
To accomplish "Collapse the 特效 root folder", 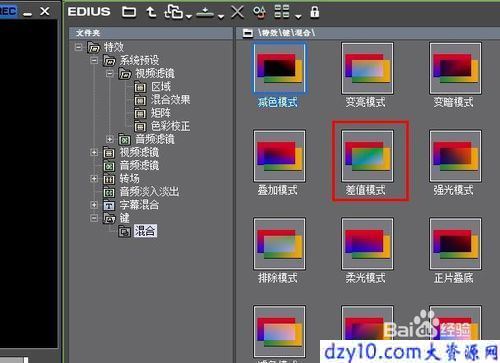I will coord(78,47).
